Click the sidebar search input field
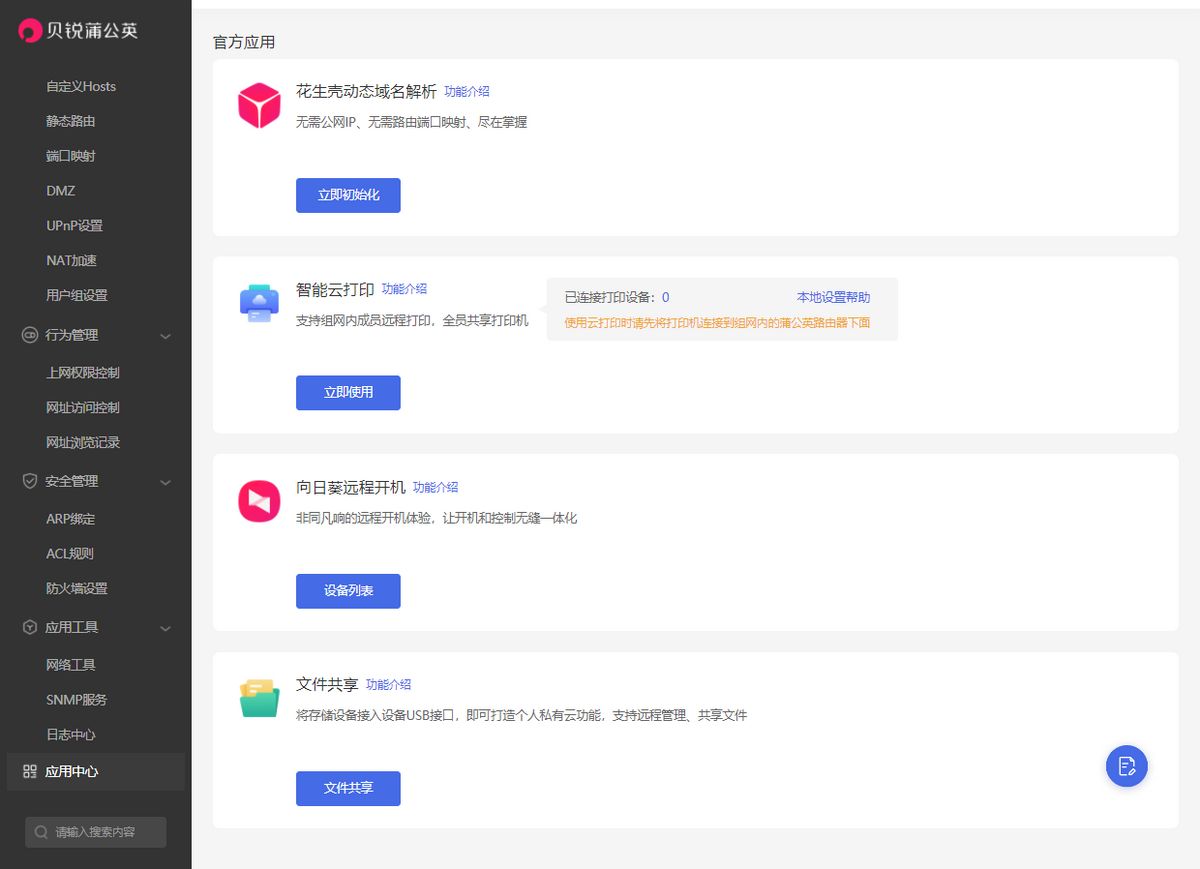1200x869 pixels. [x=96, y=832]
